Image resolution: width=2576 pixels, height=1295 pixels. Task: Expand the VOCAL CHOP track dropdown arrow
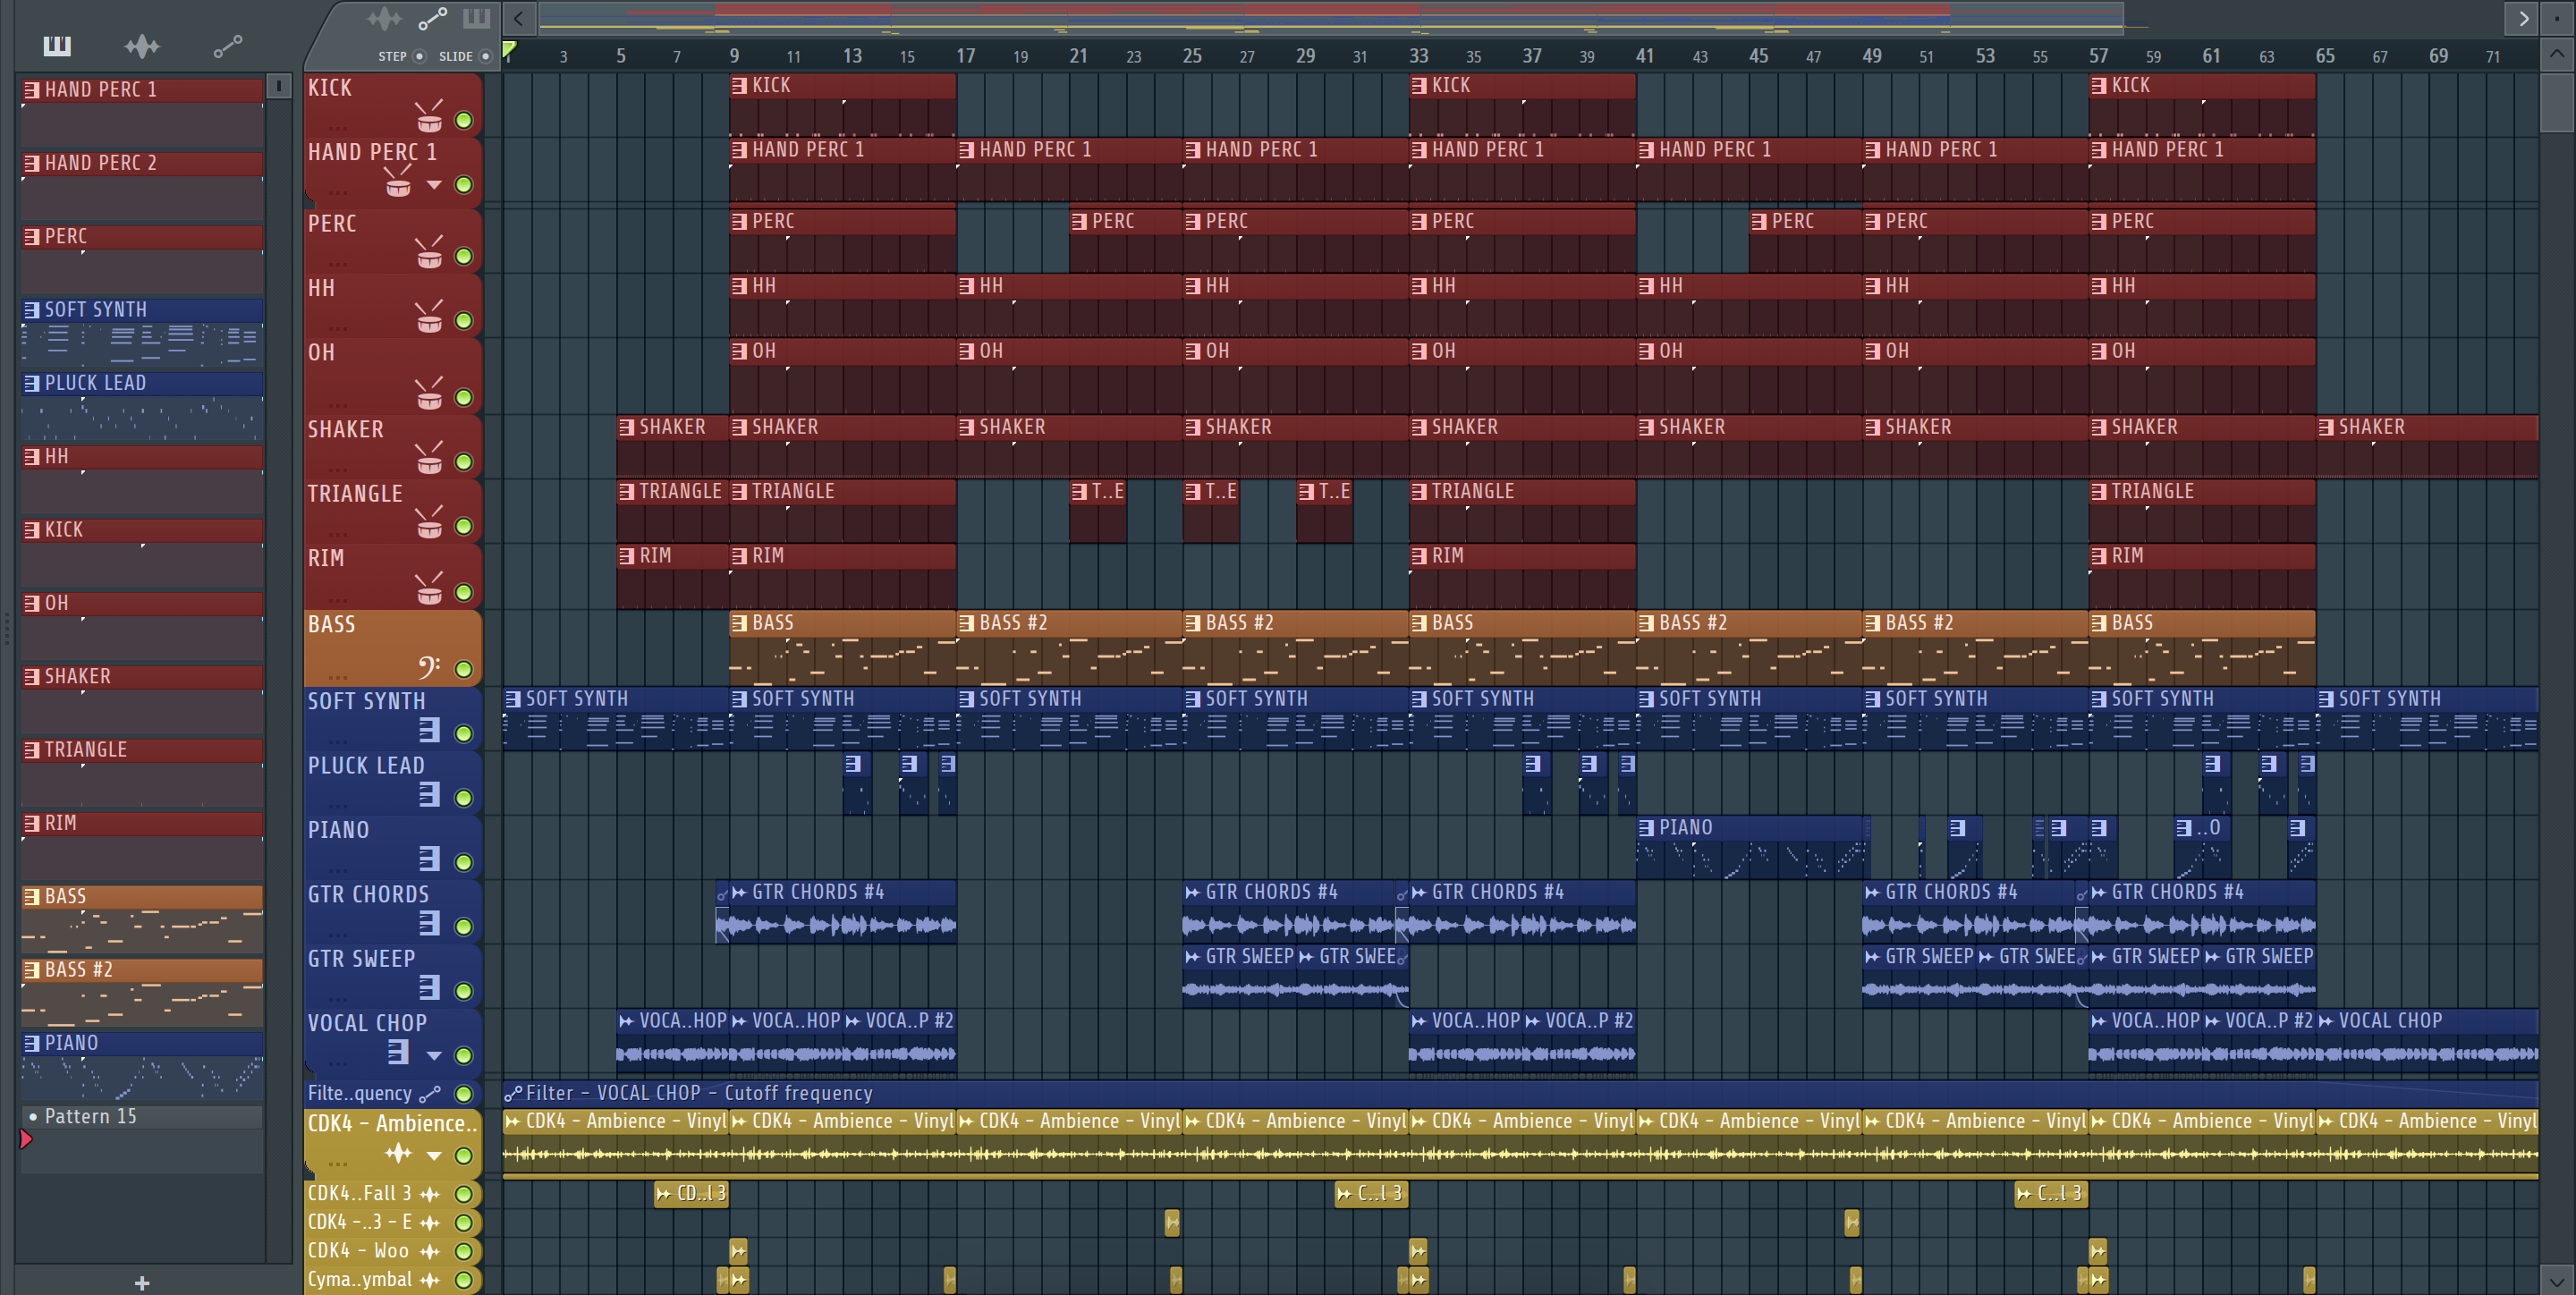[434, 1055]
